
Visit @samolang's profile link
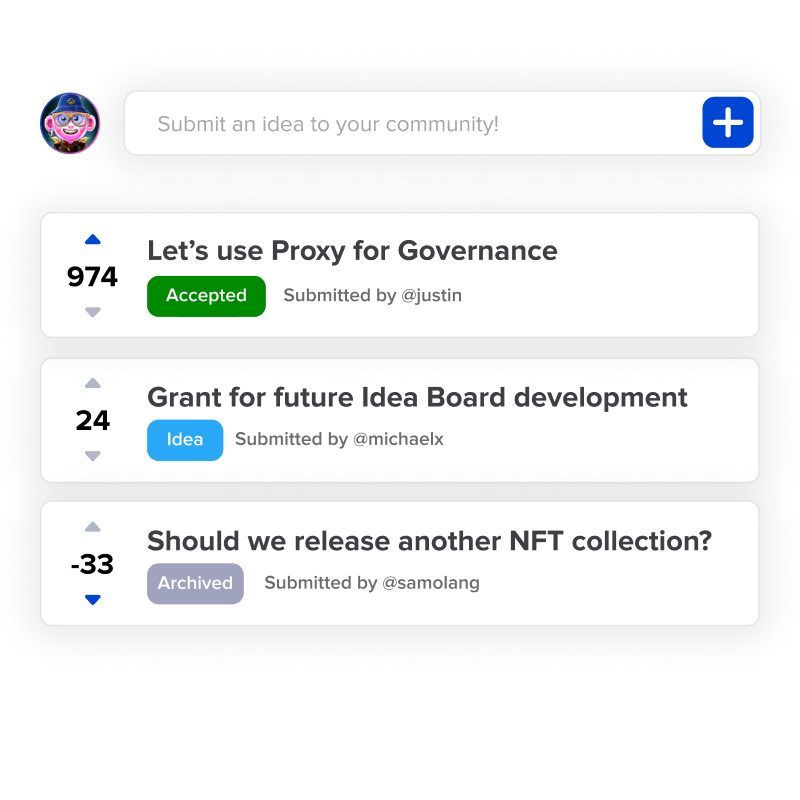431,583
